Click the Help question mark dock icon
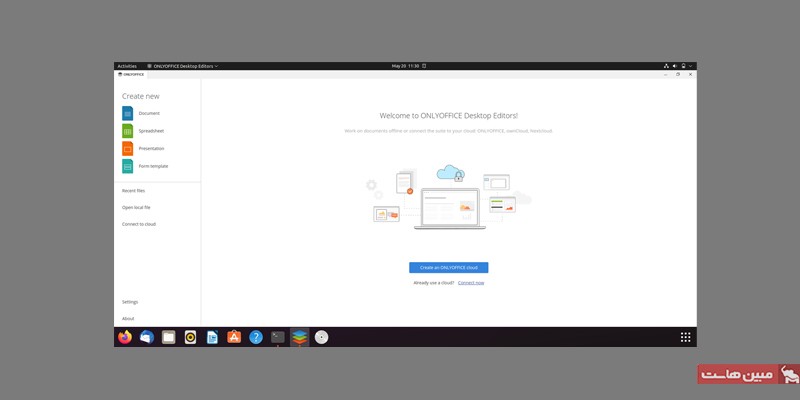This screenshot has width=800, height=400. coord(256,337)
